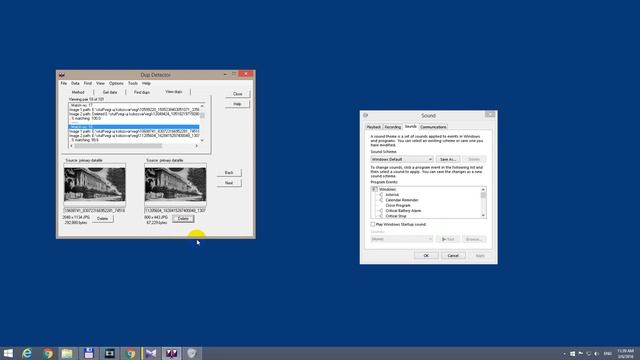Delete the right 800 x 443 image
The height and width of the screenshot is (360, 640).
183,219
